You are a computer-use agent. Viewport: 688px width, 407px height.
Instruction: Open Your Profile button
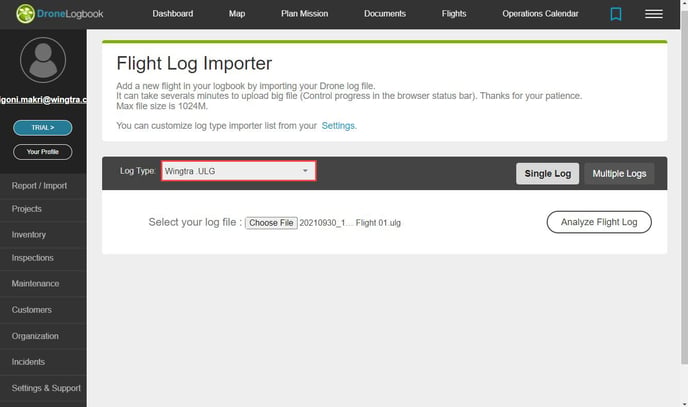point(42,152)
